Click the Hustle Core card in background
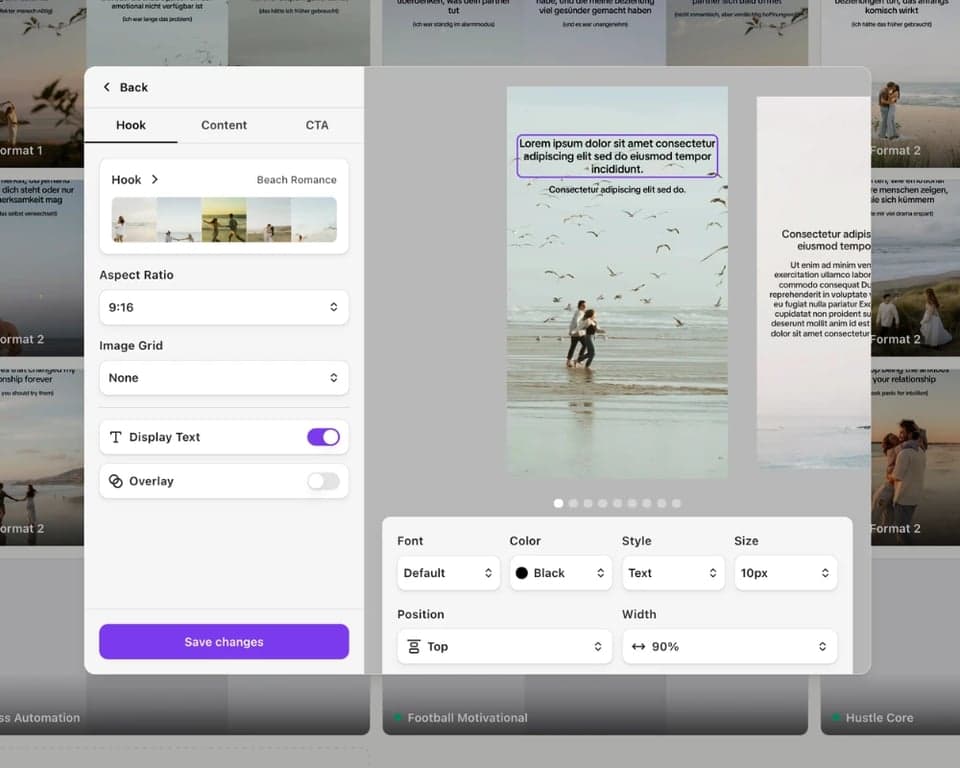This screenshot has width=960, height=768. [x=890, y=704]
